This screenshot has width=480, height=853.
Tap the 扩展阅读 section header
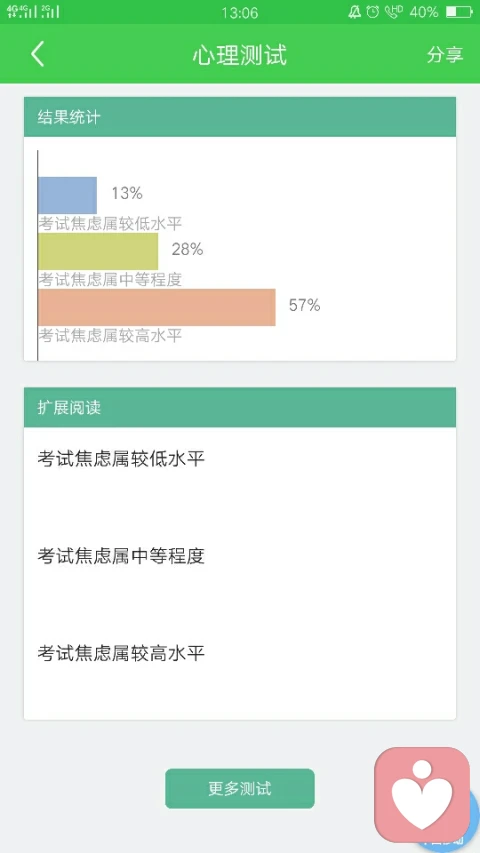(x=240, y=407)
